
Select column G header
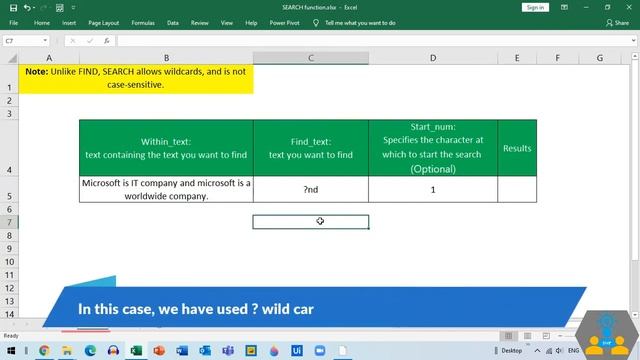pyautogui.click(x=600, y=58)
